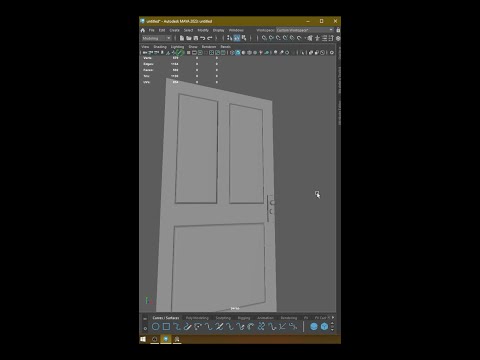Open the viewport Shading panel menu

pyautogui.click(x=160, y=47)
